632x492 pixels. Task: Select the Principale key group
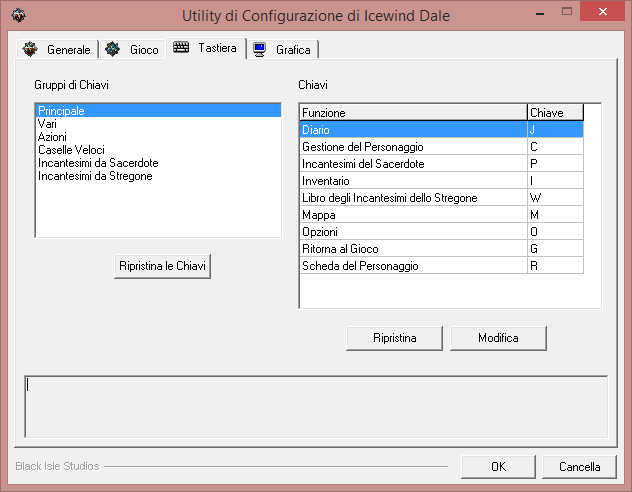point(158,110)
